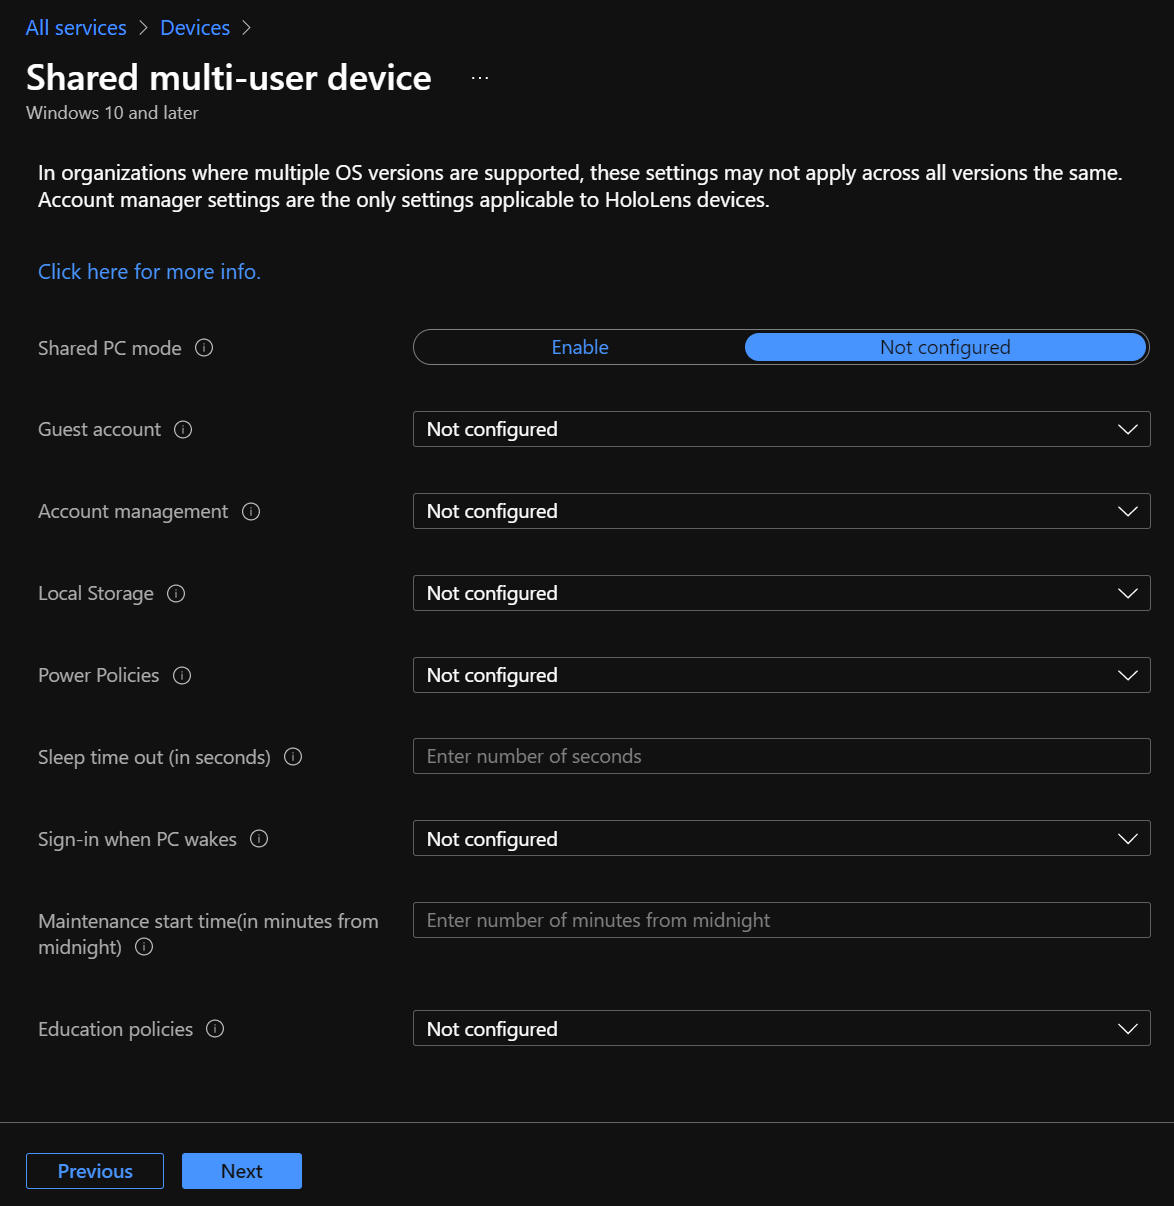
Task: Click the Education policies info icon
Action: pyautogui.click(x=215, y=1028)
